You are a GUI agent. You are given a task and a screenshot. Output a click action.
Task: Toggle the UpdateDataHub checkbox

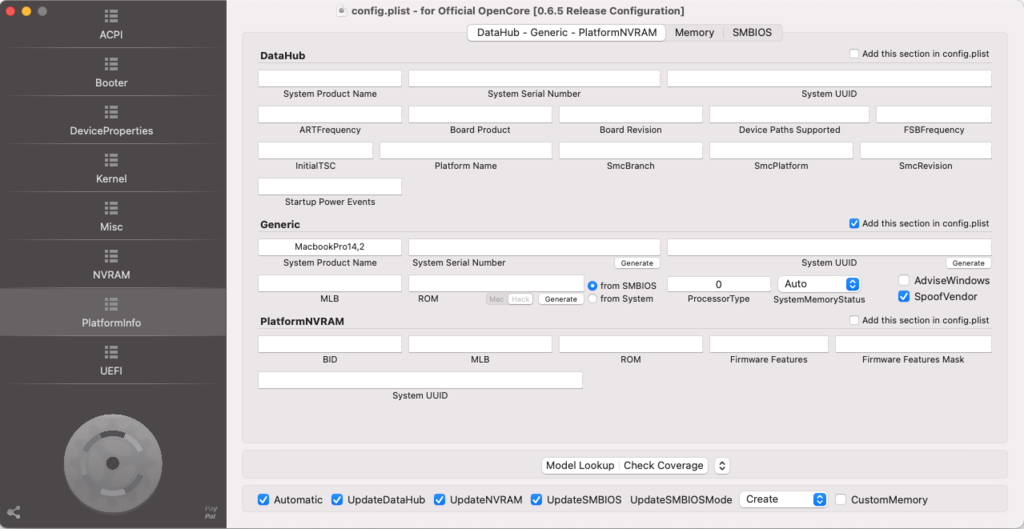pyautogui.click(x=337, y=500)
